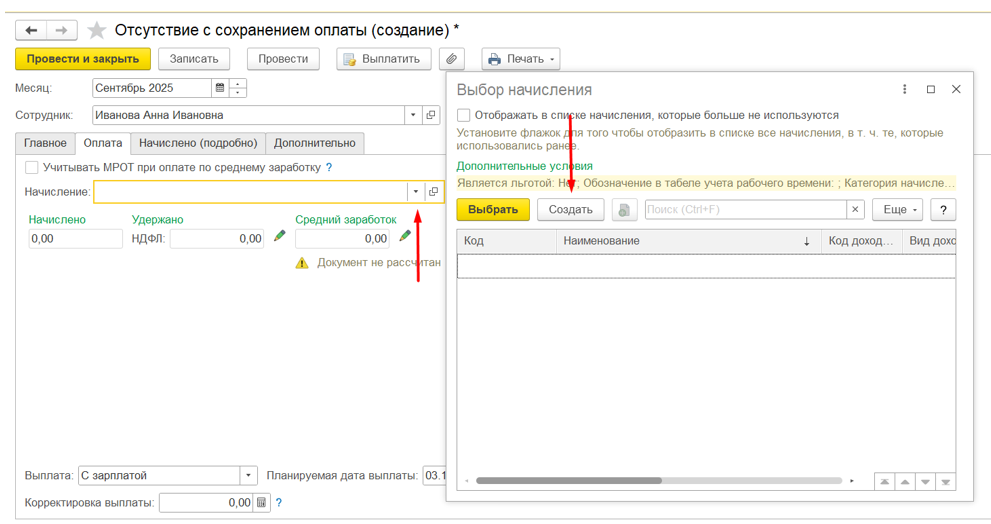Image resolution: width=991 pixels, height=524 pixels.
Task: Toggle display of unused accruals checkbox
Action: (464, 116)
